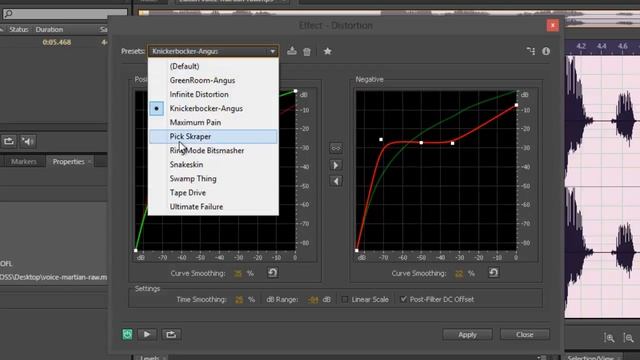Toggle effect power state button
This screenshot has height=360, width=640.
127,334
